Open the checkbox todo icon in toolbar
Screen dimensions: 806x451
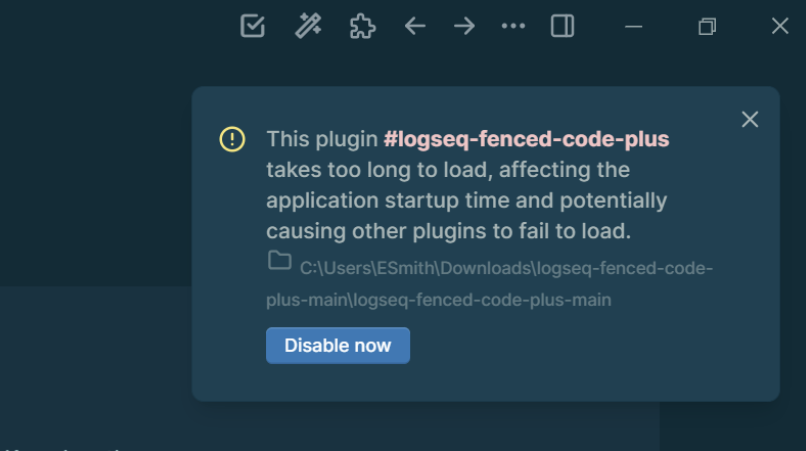(x=252, y=26)
